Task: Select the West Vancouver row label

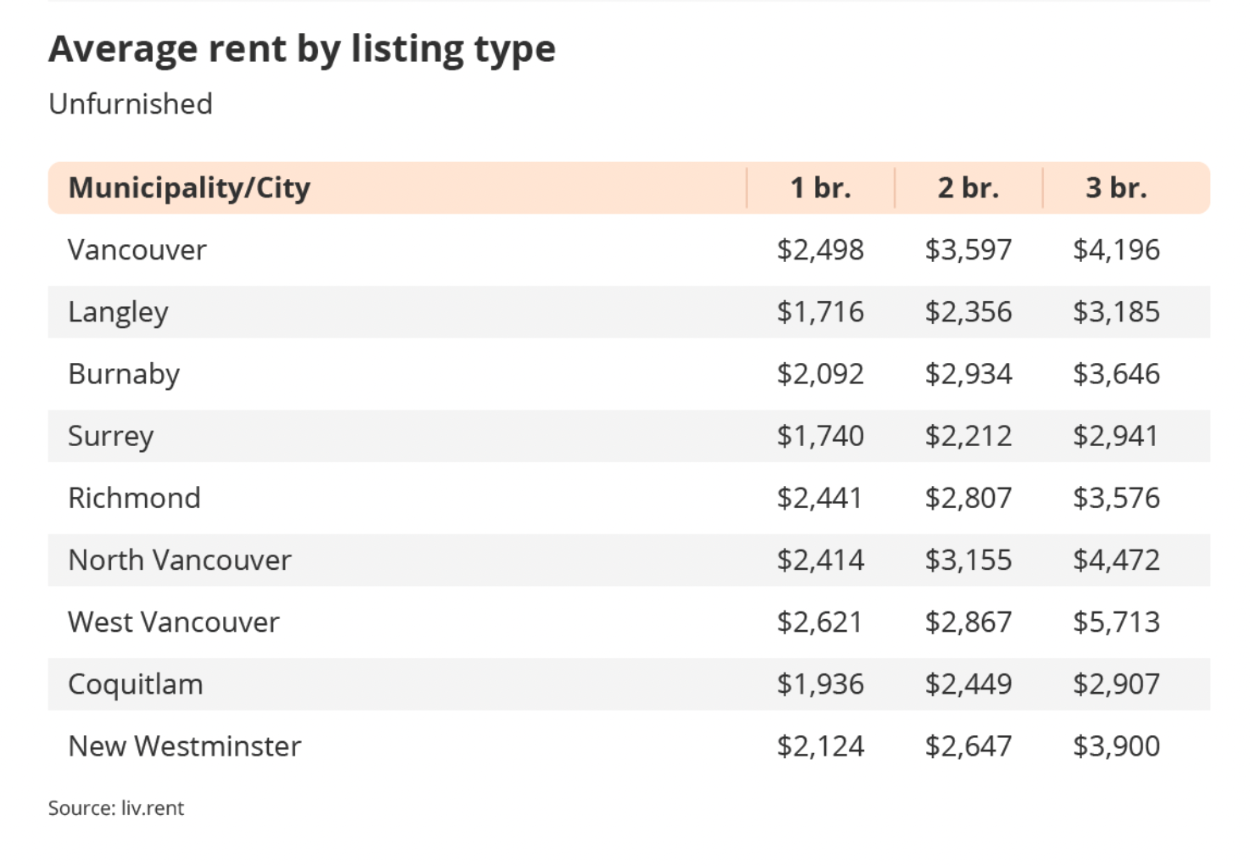Action: [174, 621]
